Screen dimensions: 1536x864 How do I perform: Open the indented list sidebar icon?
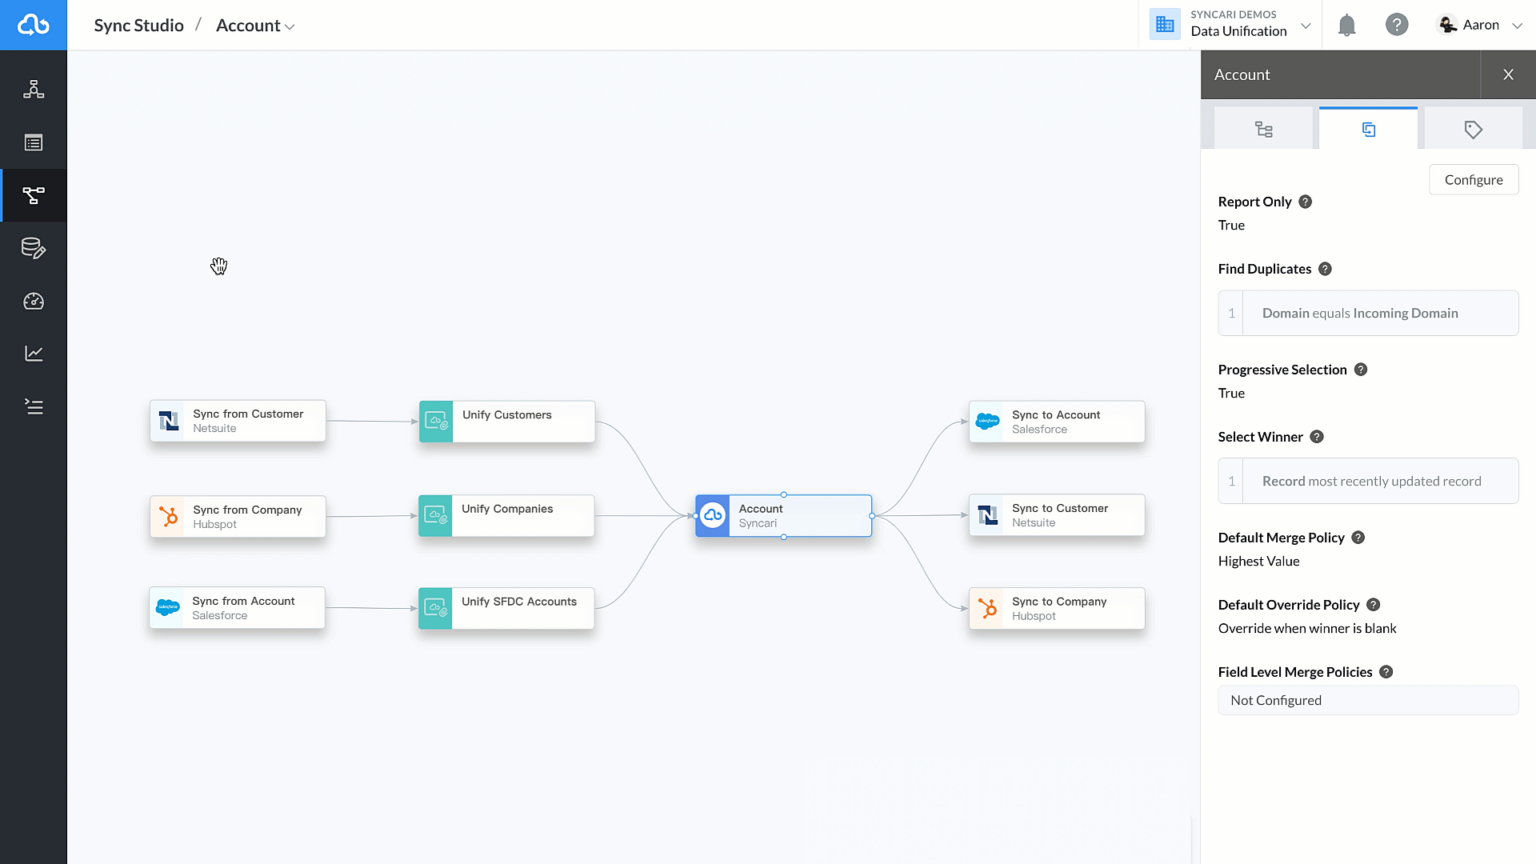pyautogui.click(x=33, y=406)
